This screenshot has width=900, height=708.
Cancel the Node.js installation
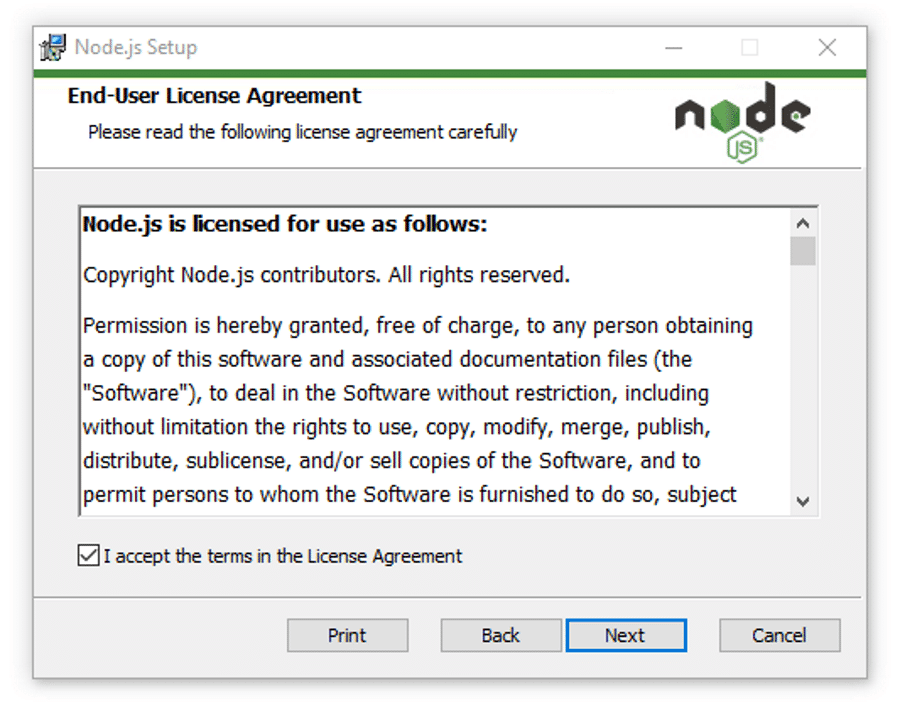point(779,635)
